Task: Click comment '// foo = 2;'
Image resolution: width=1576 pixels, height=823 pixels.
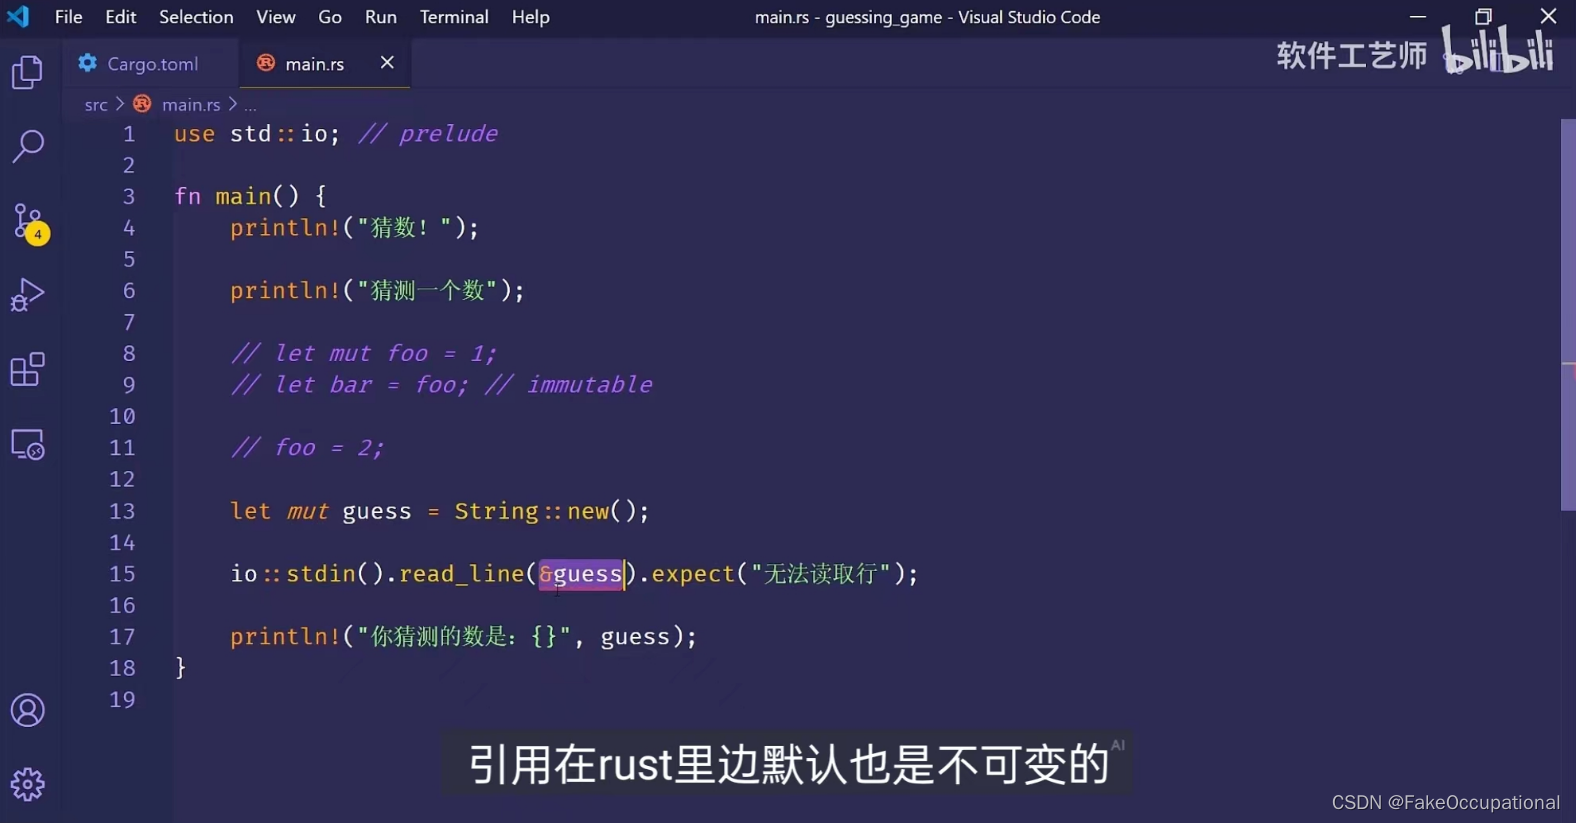Action: tap(307, 448)
